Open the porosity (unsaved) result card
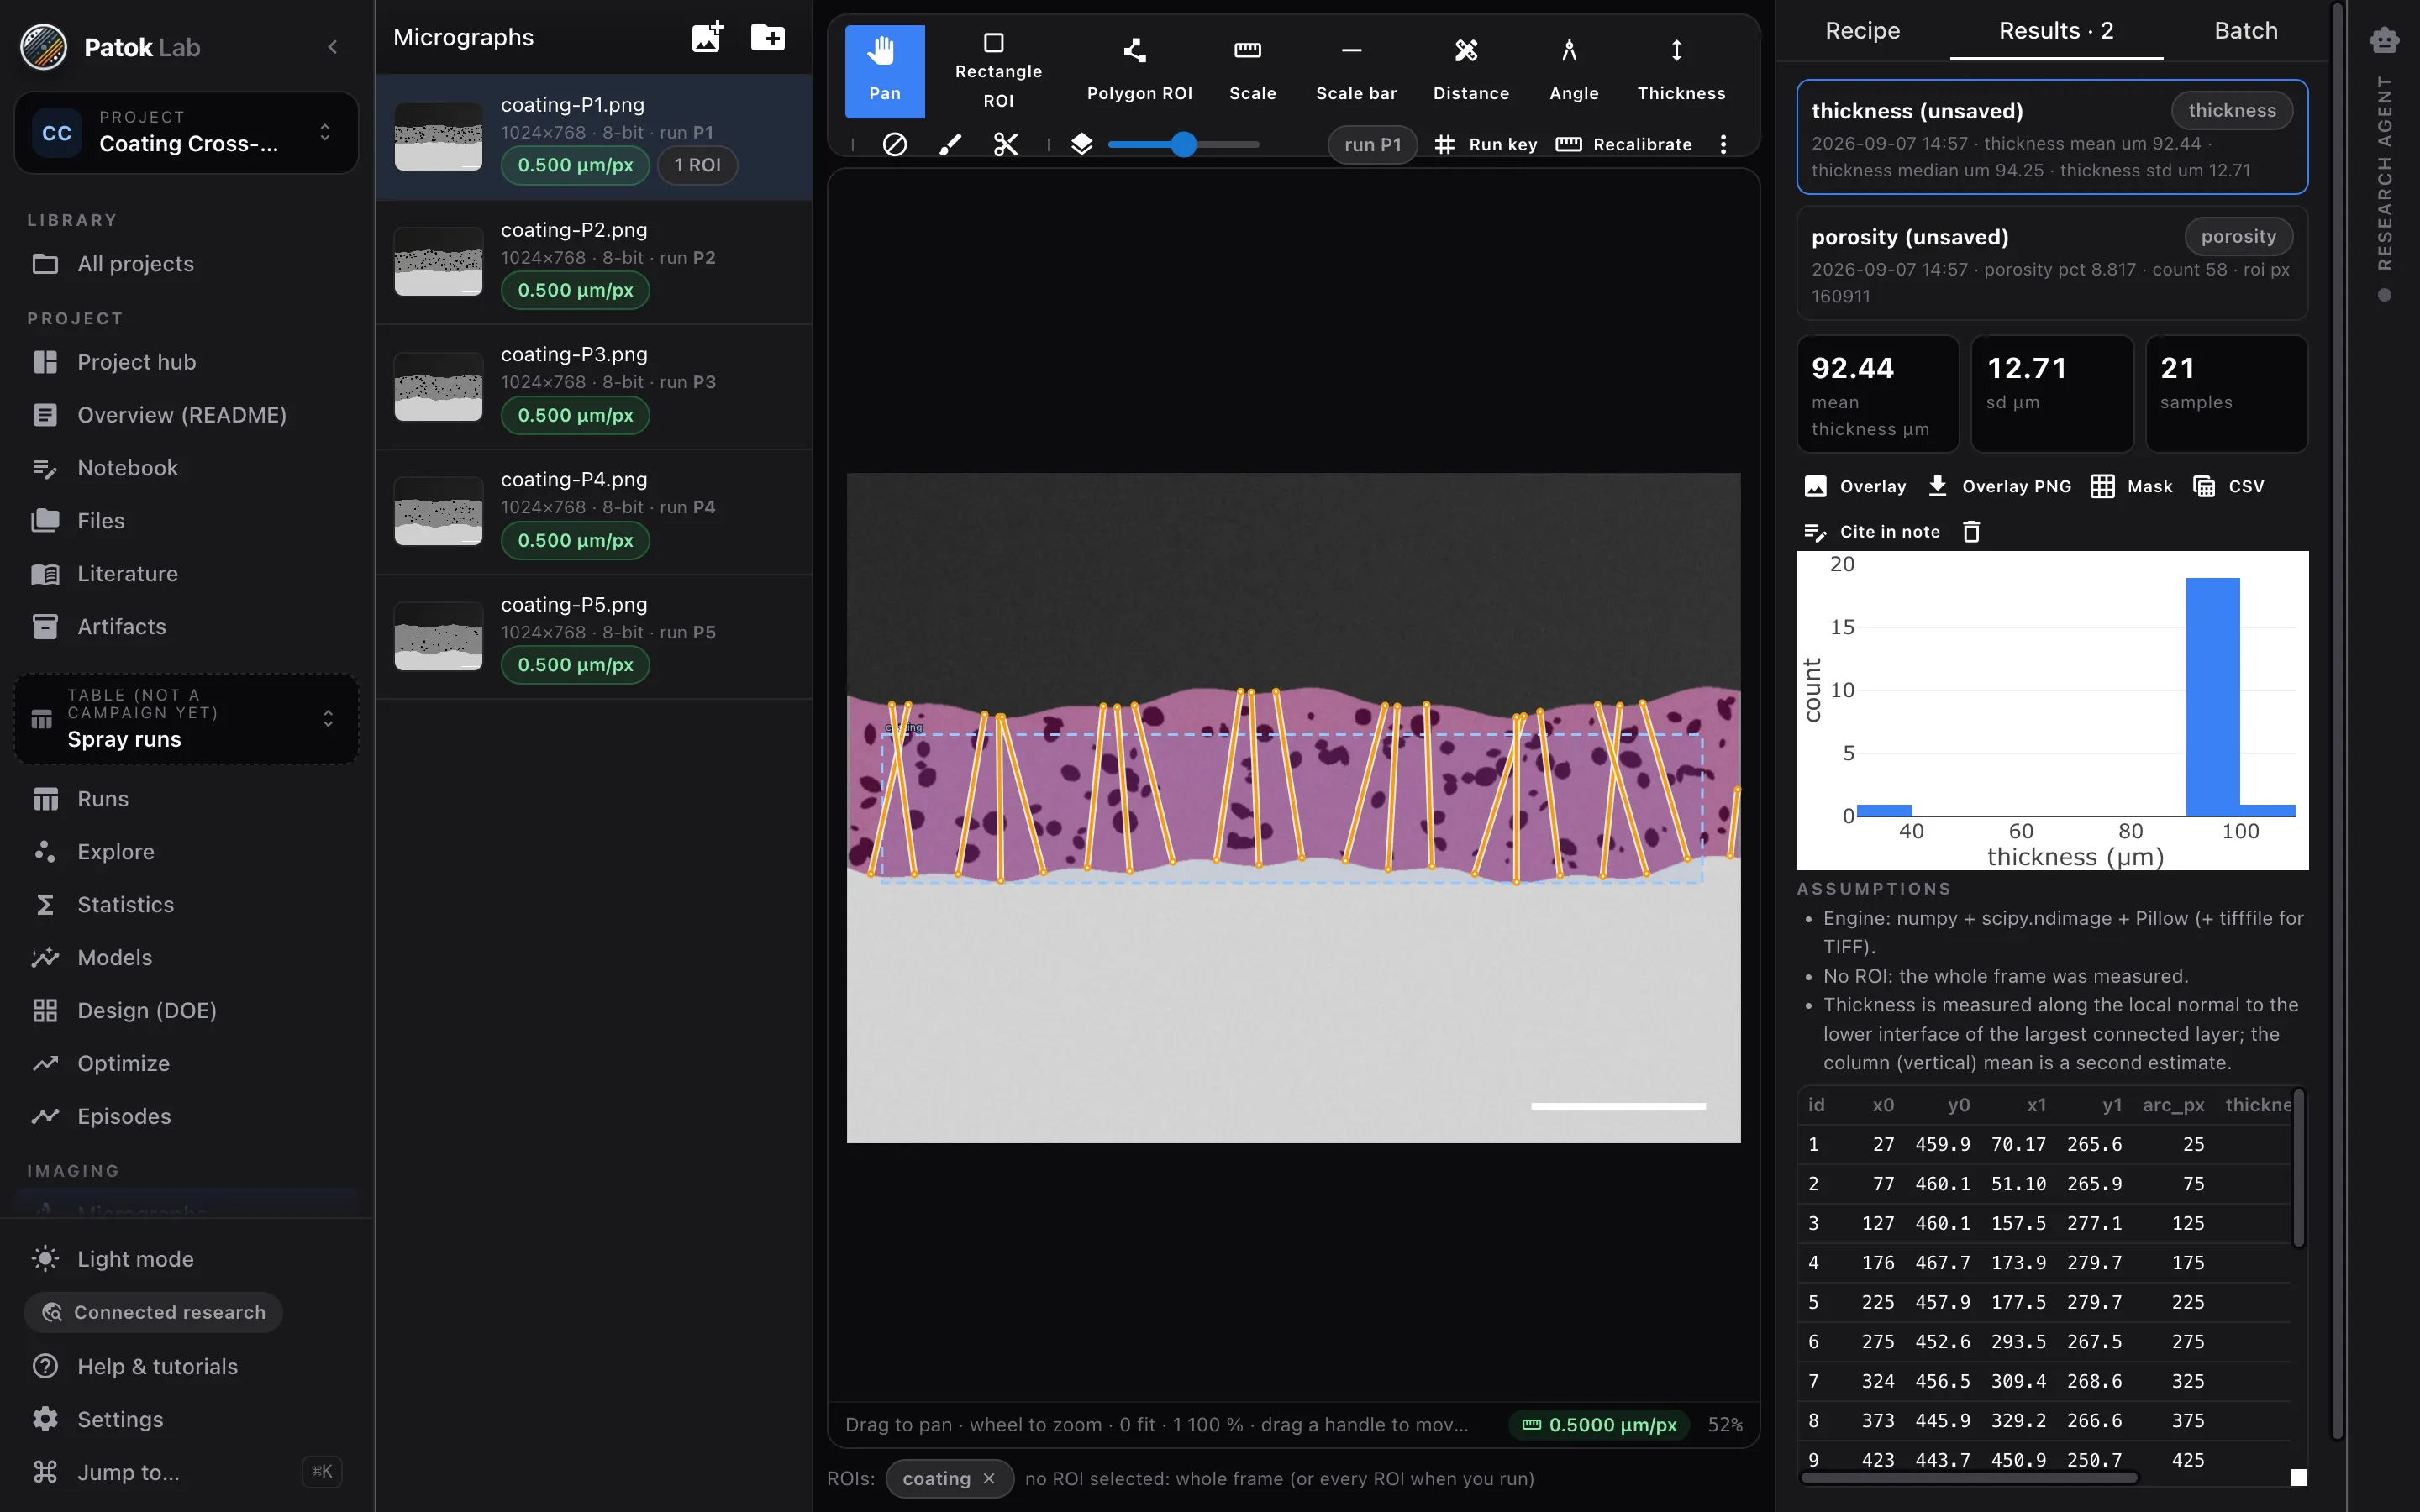 coord(2051,264)
